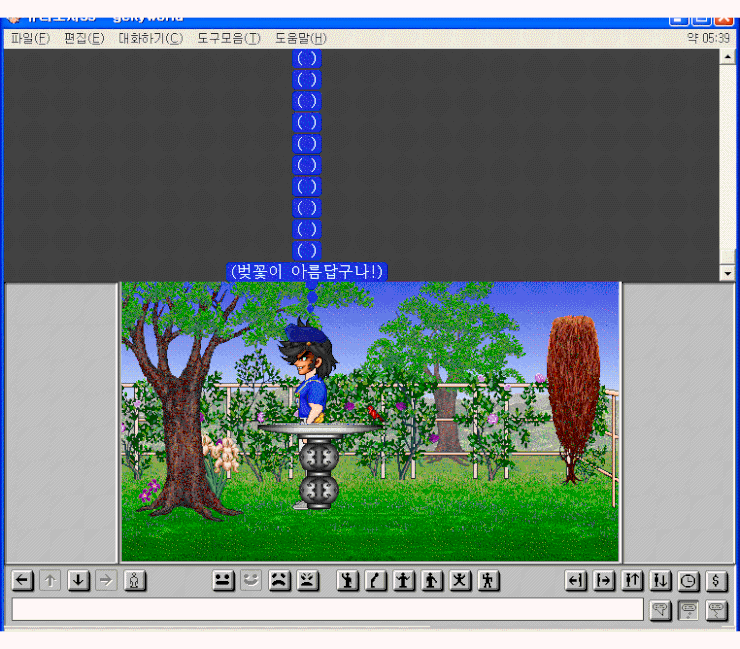This screenshot has width=740, height=649.
Task: Open the 도구모음(T) menu
Action: 228,38
